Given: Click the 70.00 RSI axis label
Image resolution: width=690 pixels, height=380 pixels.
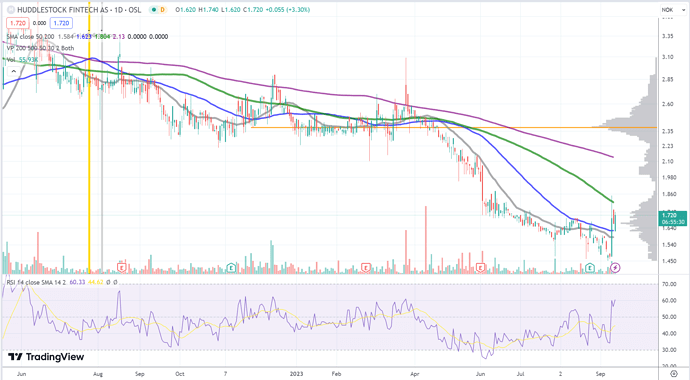Looking at the screenshot, I should pos(669,285).
